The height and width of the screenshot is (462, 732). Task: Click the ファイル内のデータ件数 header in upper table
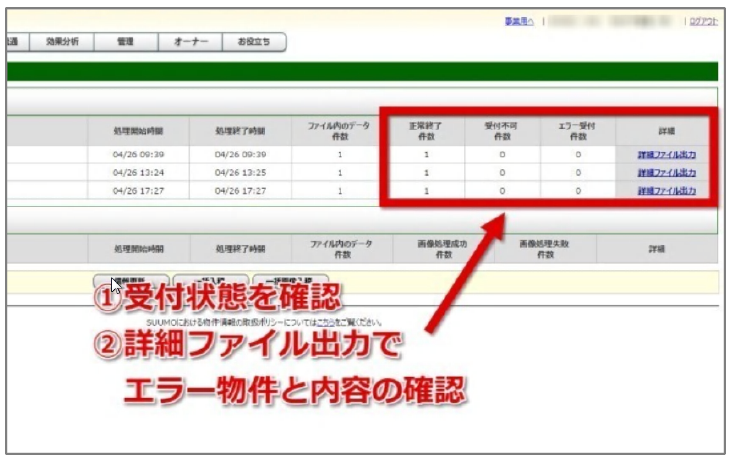point(339,131)
